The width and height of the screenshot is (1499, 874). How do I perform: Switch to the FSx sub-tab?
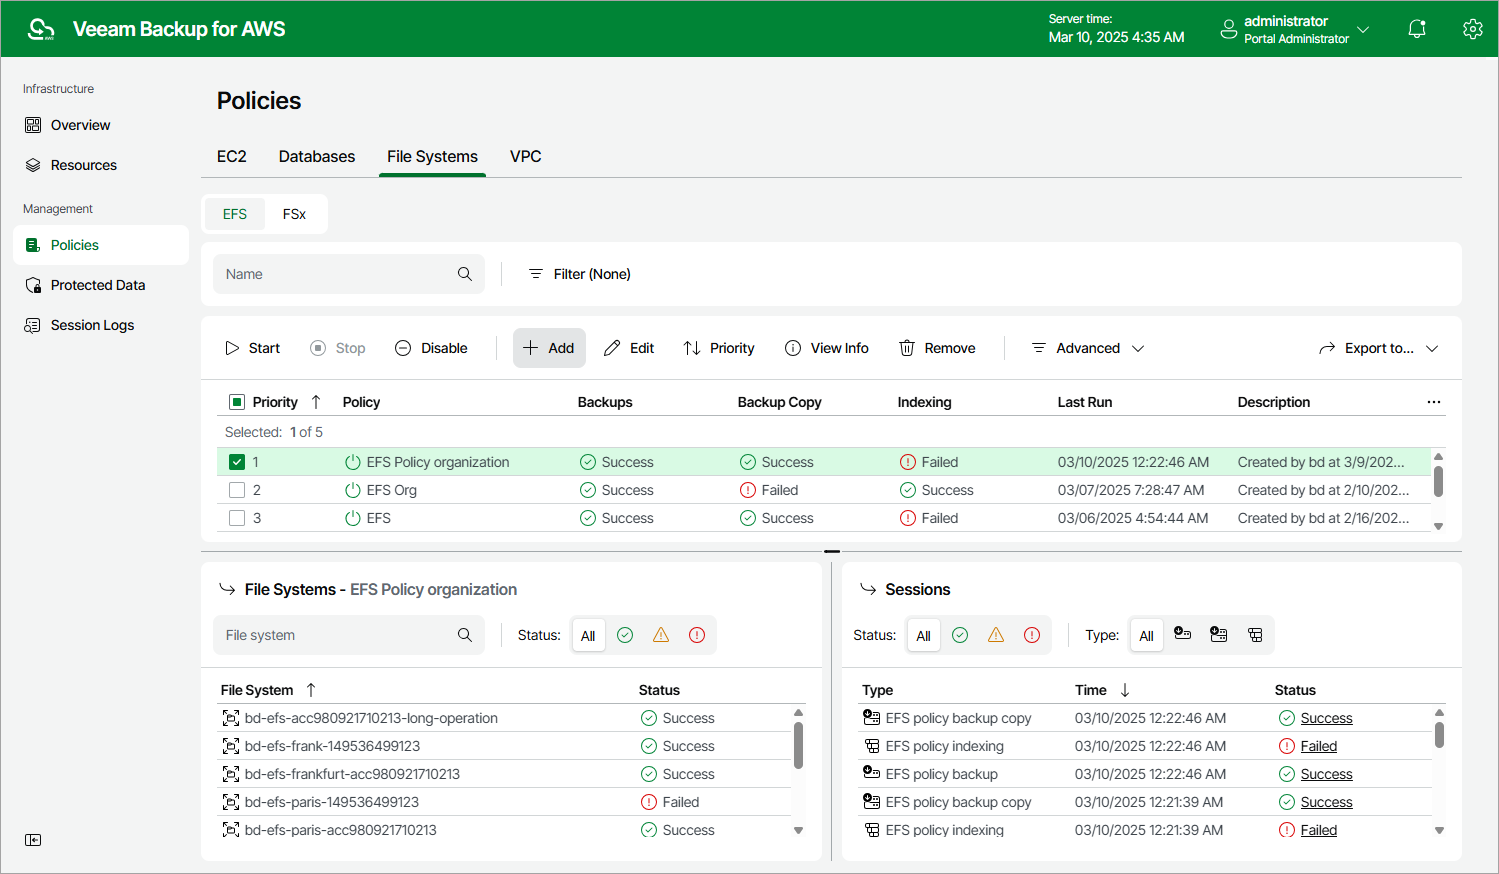294,214
